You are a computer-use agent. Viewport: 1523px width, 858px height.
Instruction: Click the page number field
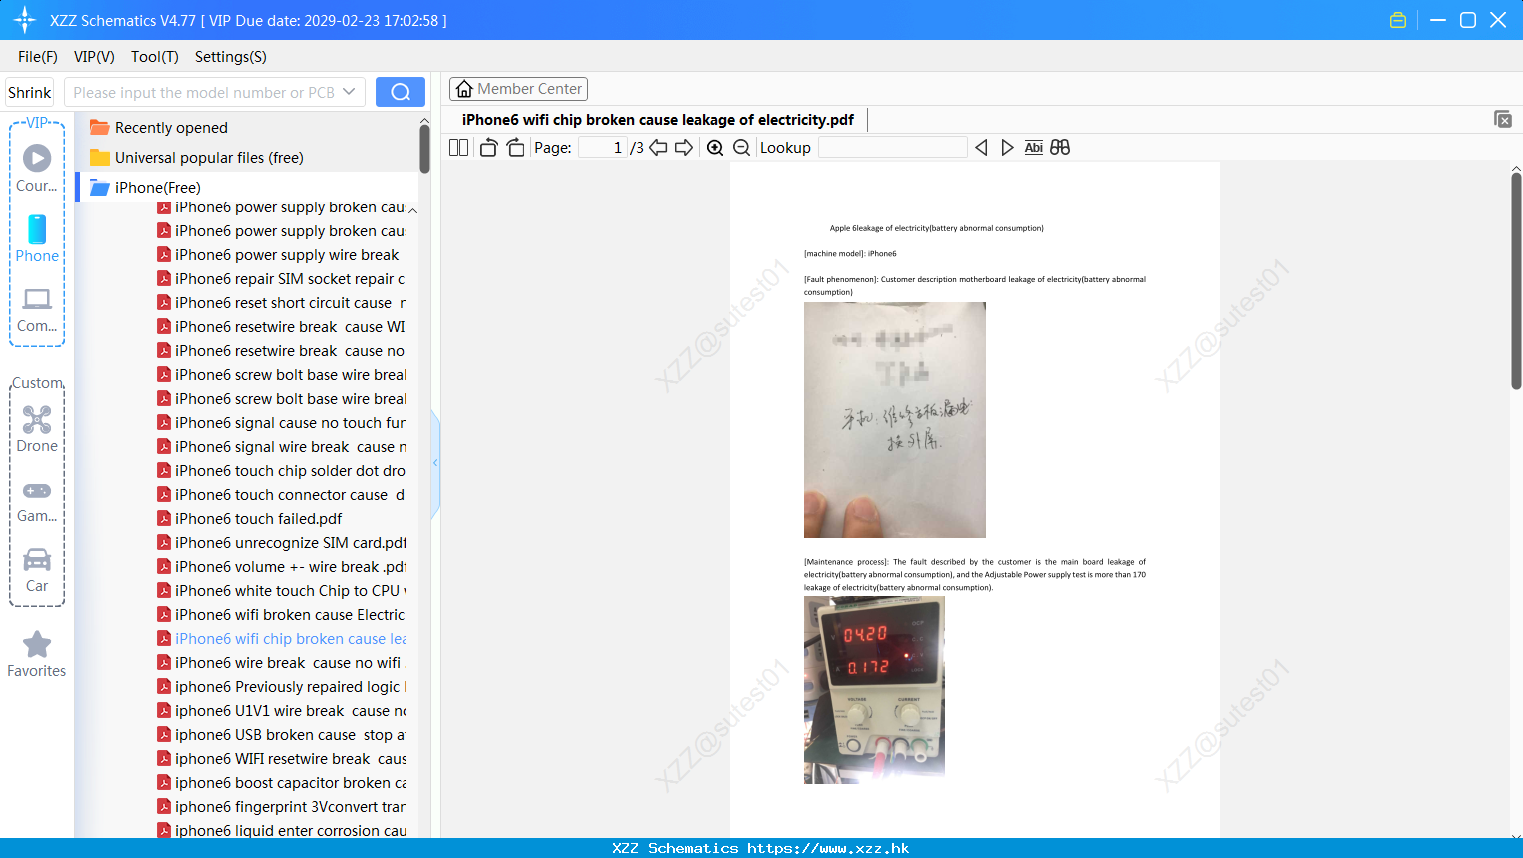(603, 148)
